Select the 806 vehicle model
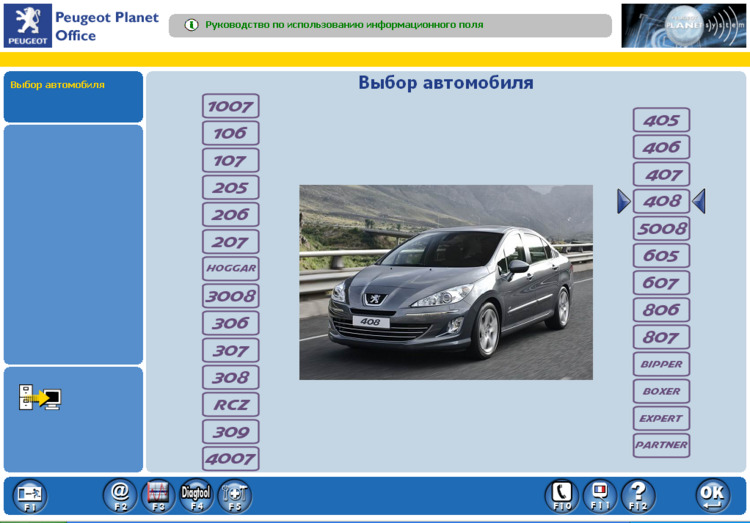This screenshot has height=523, width=750. pyautogui.click(x=662, y=310)
